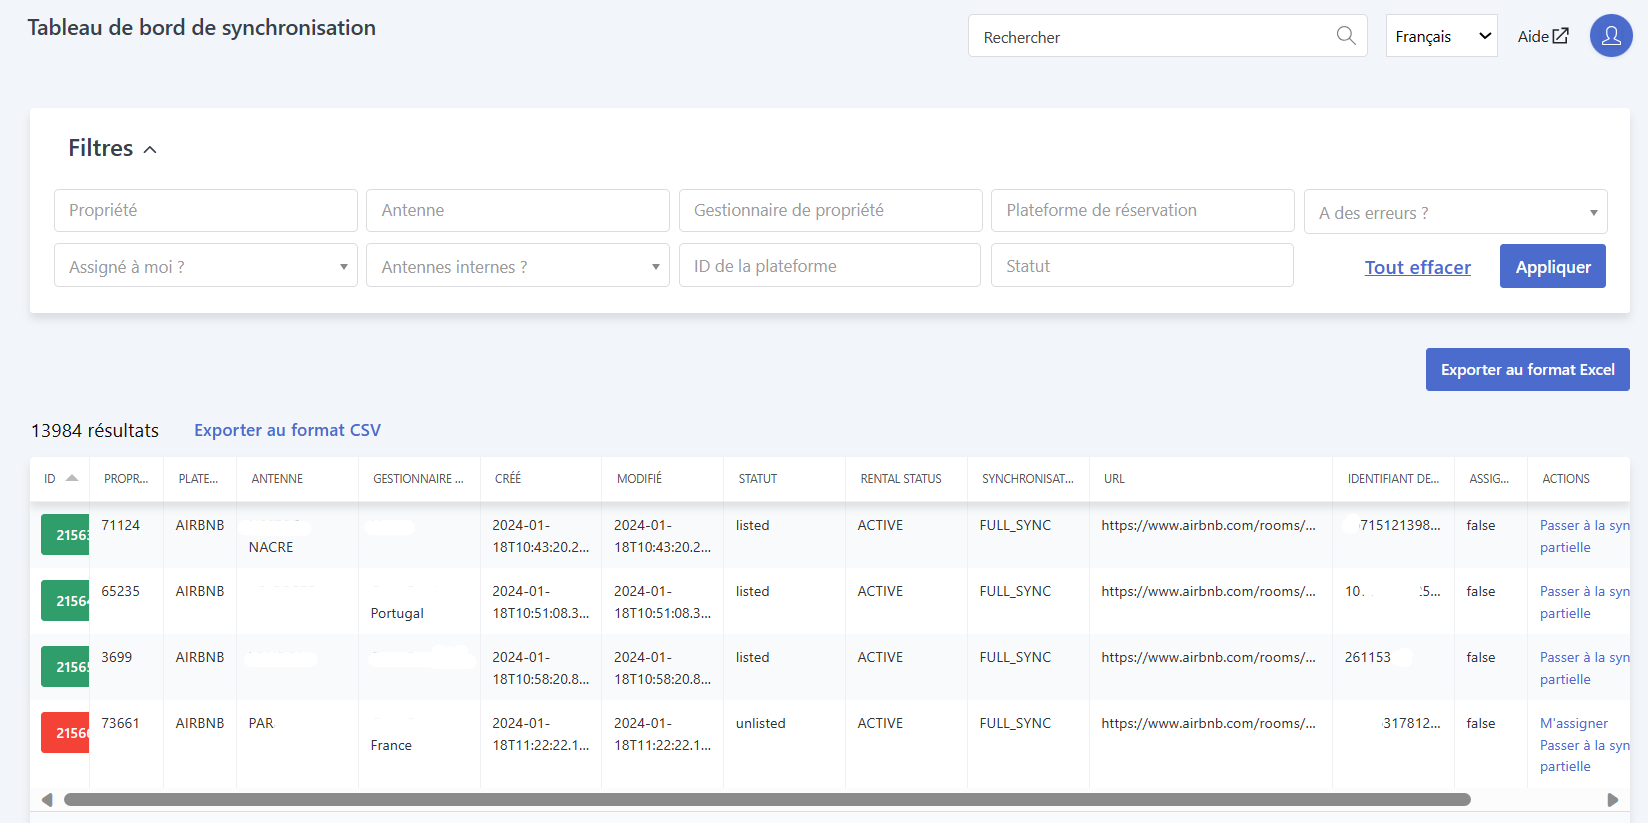
Task: Click M'assigner in row 73661
Action: coord(1574,723)
